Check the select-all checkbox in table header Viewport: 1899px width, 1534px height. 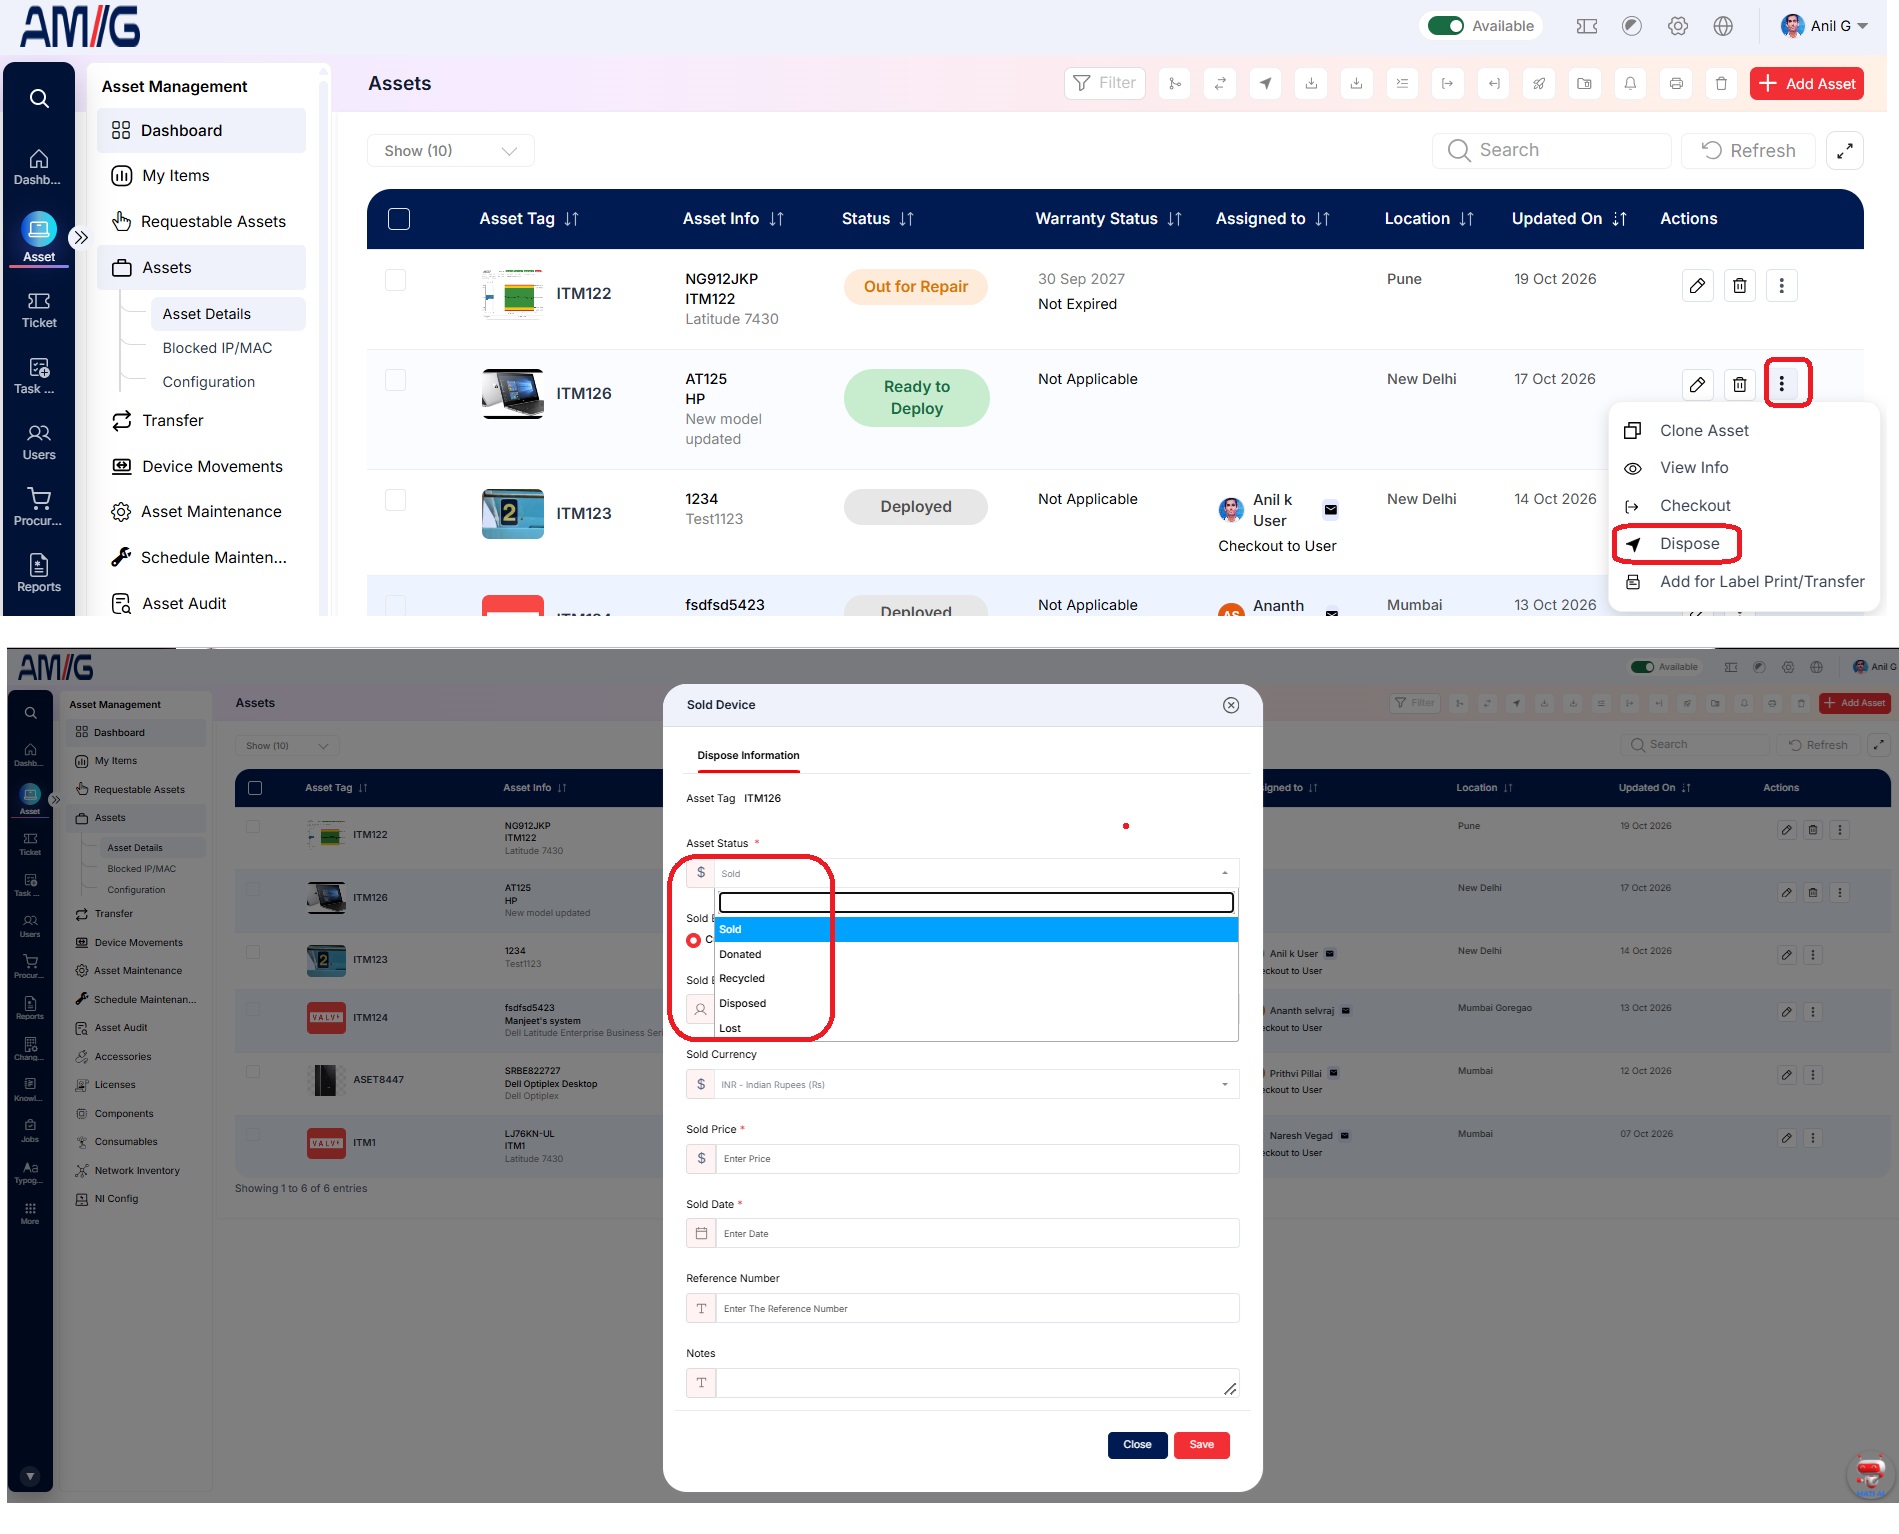click(x=399, y=219)
